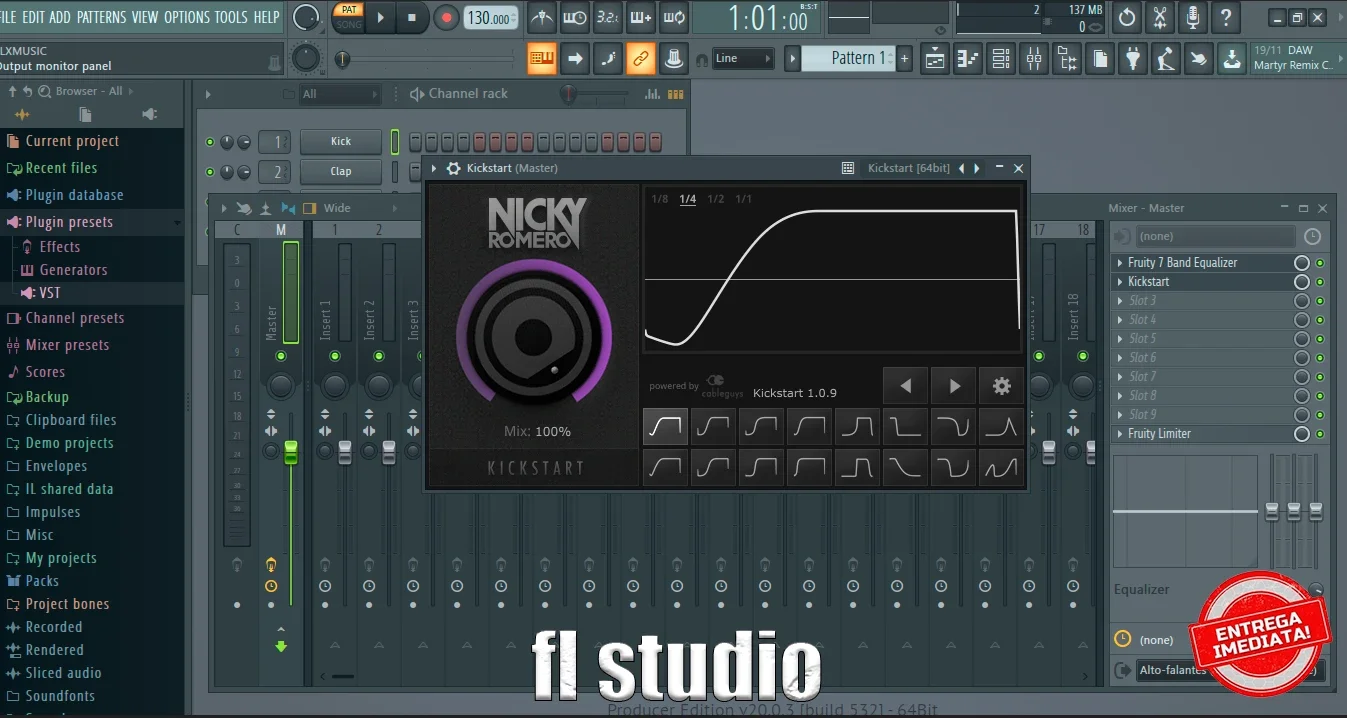Open the audio editor scissors icon

[1160, 17]
